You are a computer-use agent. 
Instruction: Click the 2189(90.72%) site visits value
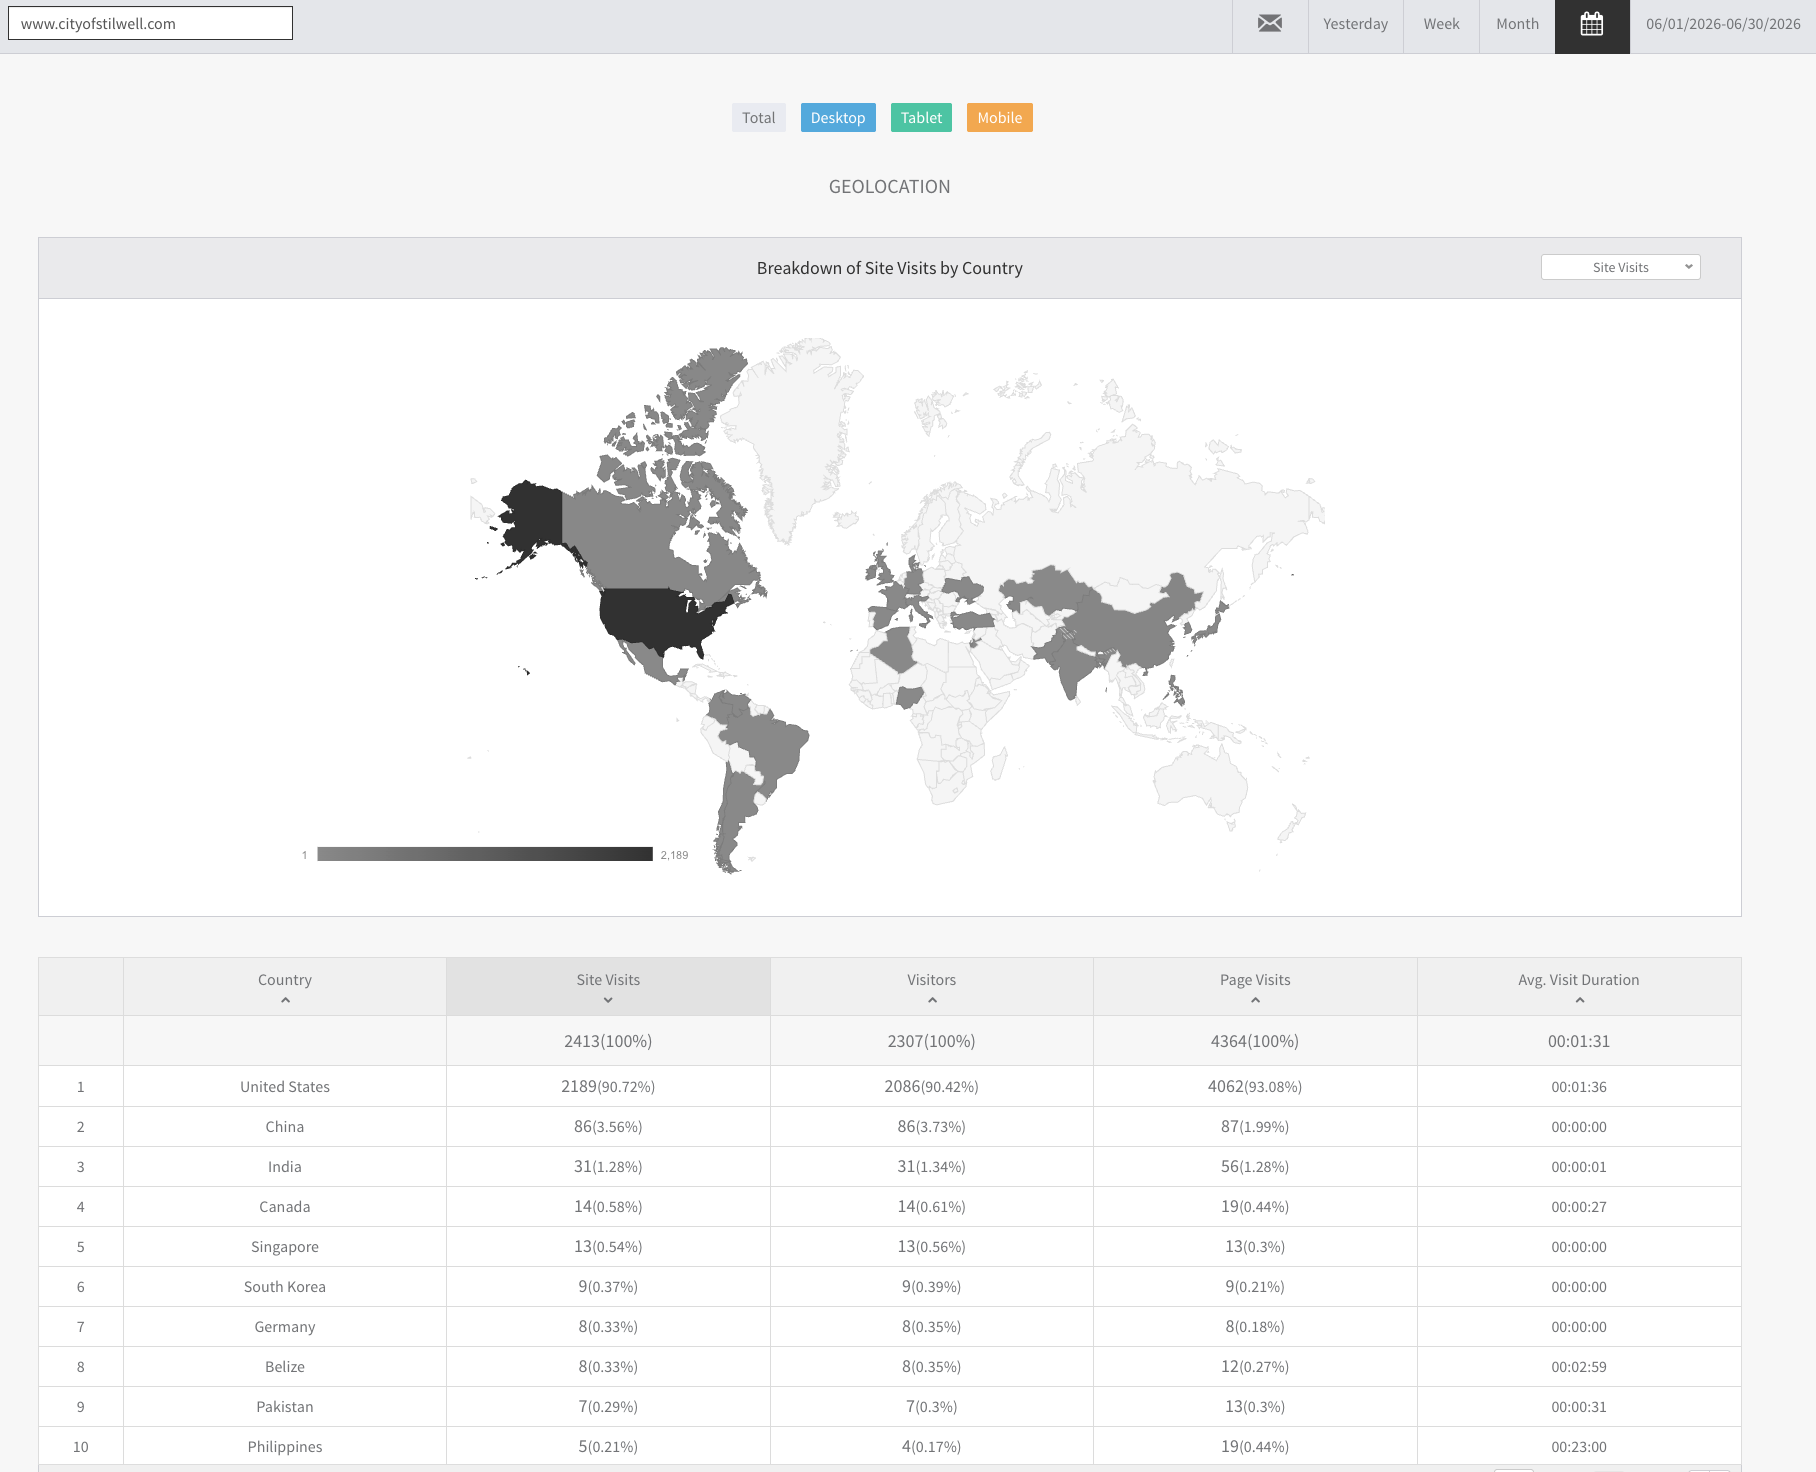[608, 1087]
